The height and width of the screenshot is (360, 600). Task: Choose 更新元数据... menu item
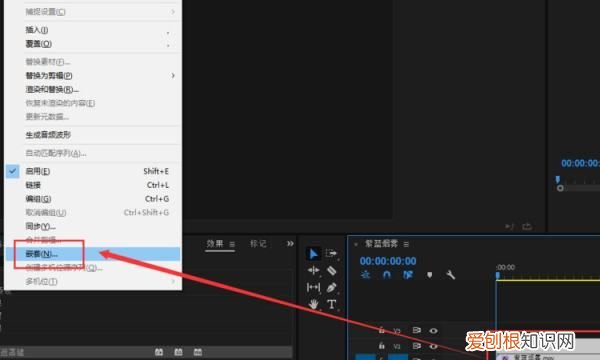click(x=92, y=116)
